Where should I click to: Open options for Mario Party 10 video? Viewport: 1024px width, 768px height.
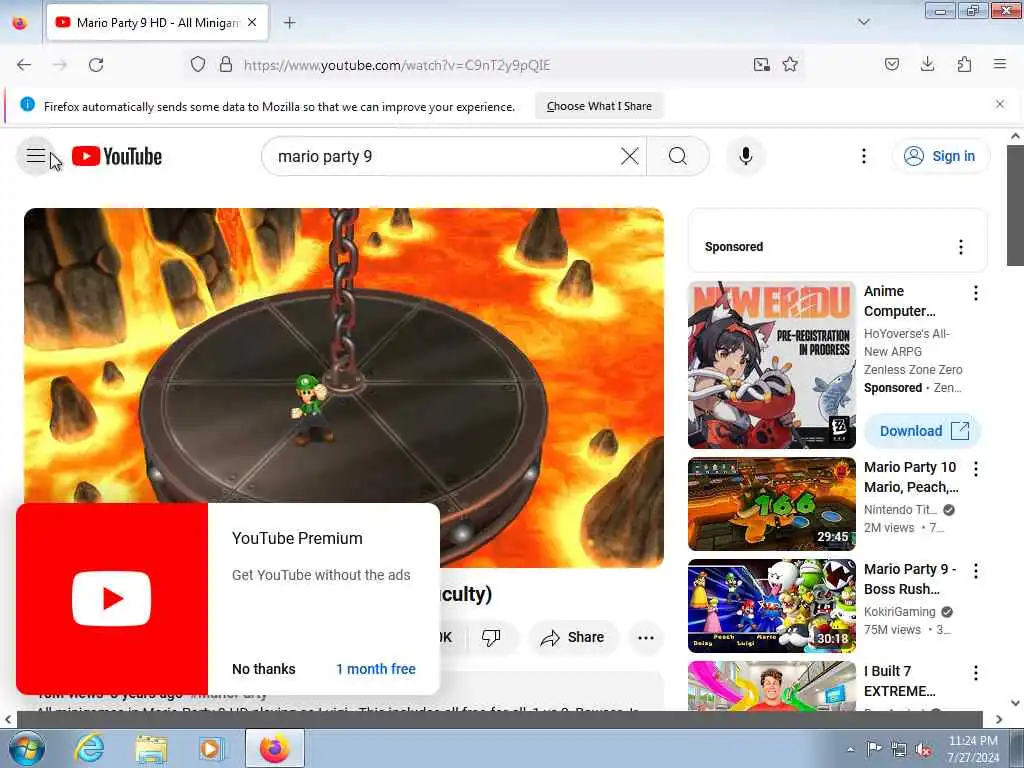[x=976, y=469]
